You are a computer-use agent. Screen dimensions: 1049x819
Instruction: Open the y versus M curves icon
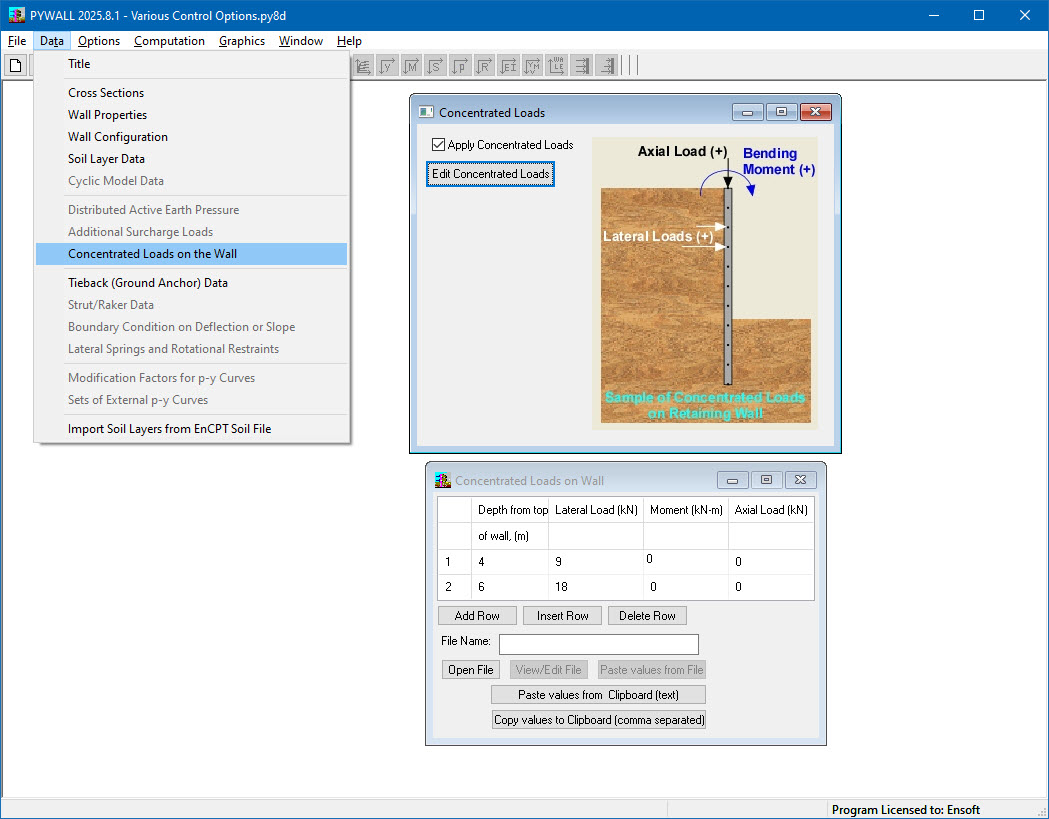pos(532,65)
